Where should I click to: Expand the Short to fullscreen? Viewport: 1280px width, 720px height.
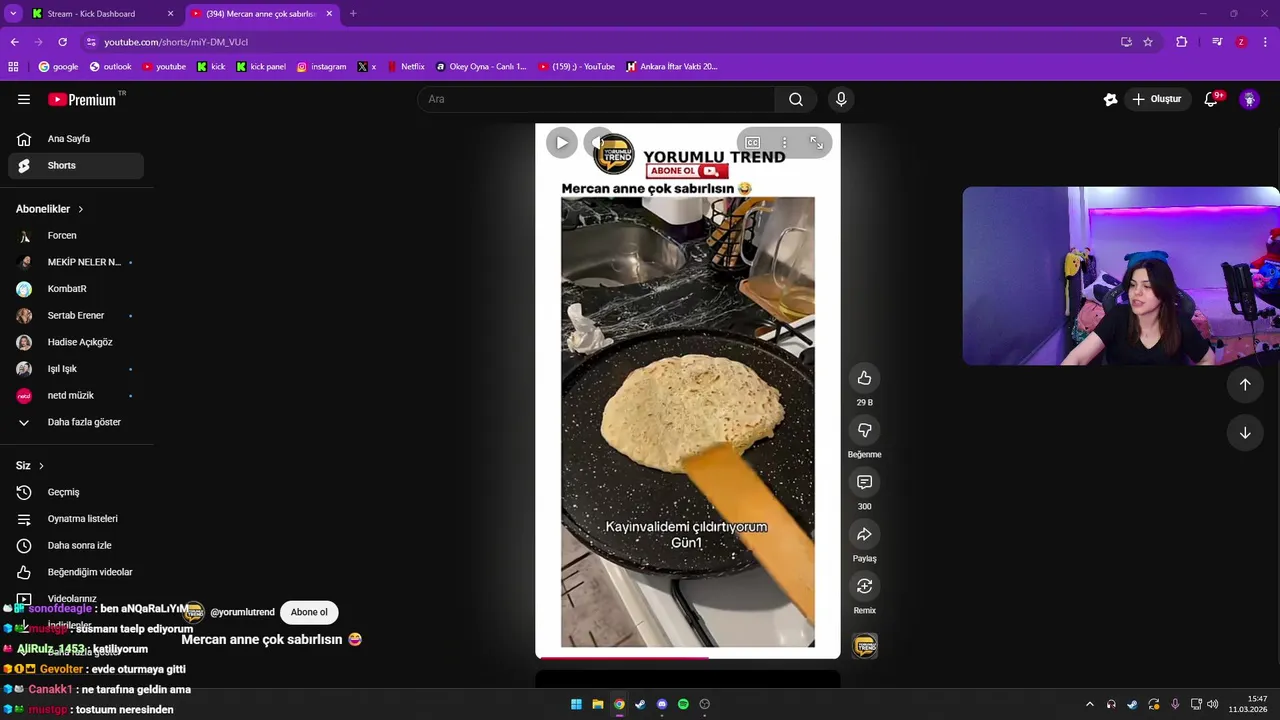click(816, 143)
